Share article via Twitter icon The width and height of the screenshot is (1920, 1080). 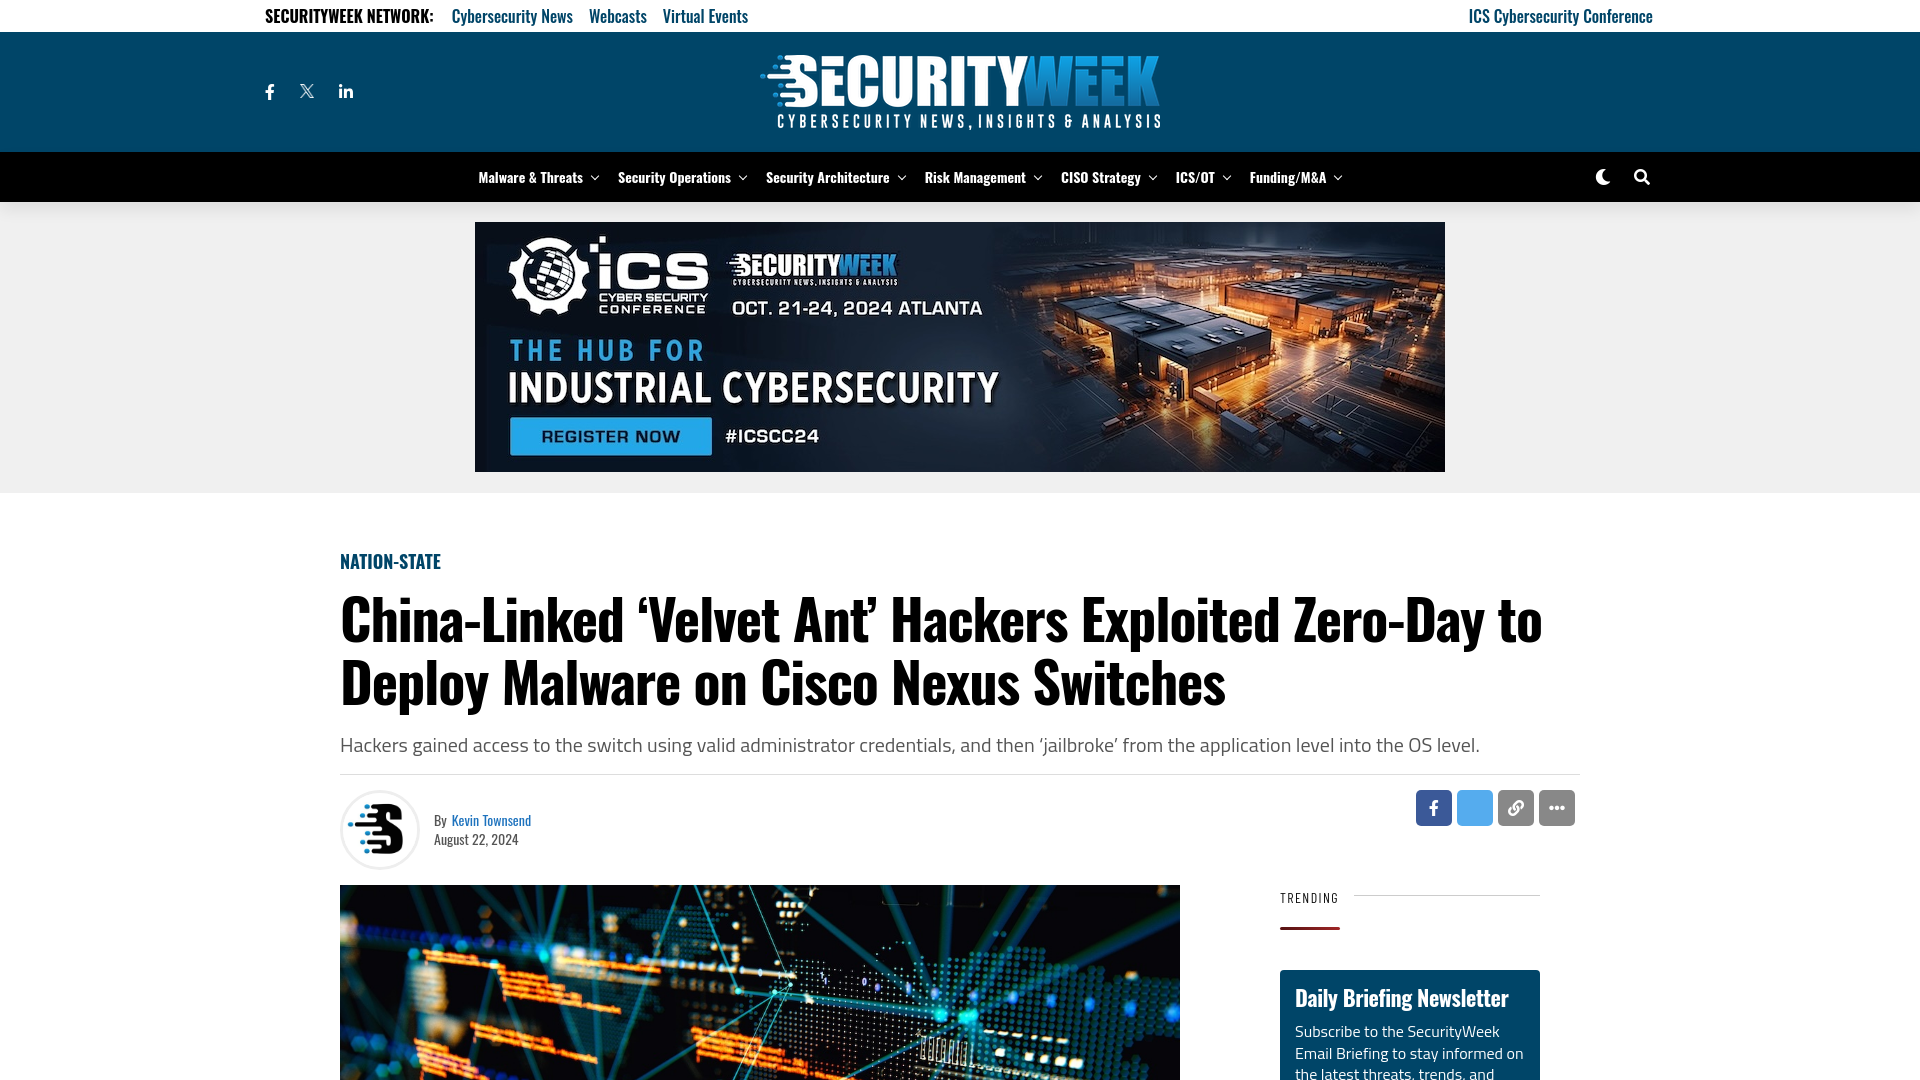[1474, 807]
